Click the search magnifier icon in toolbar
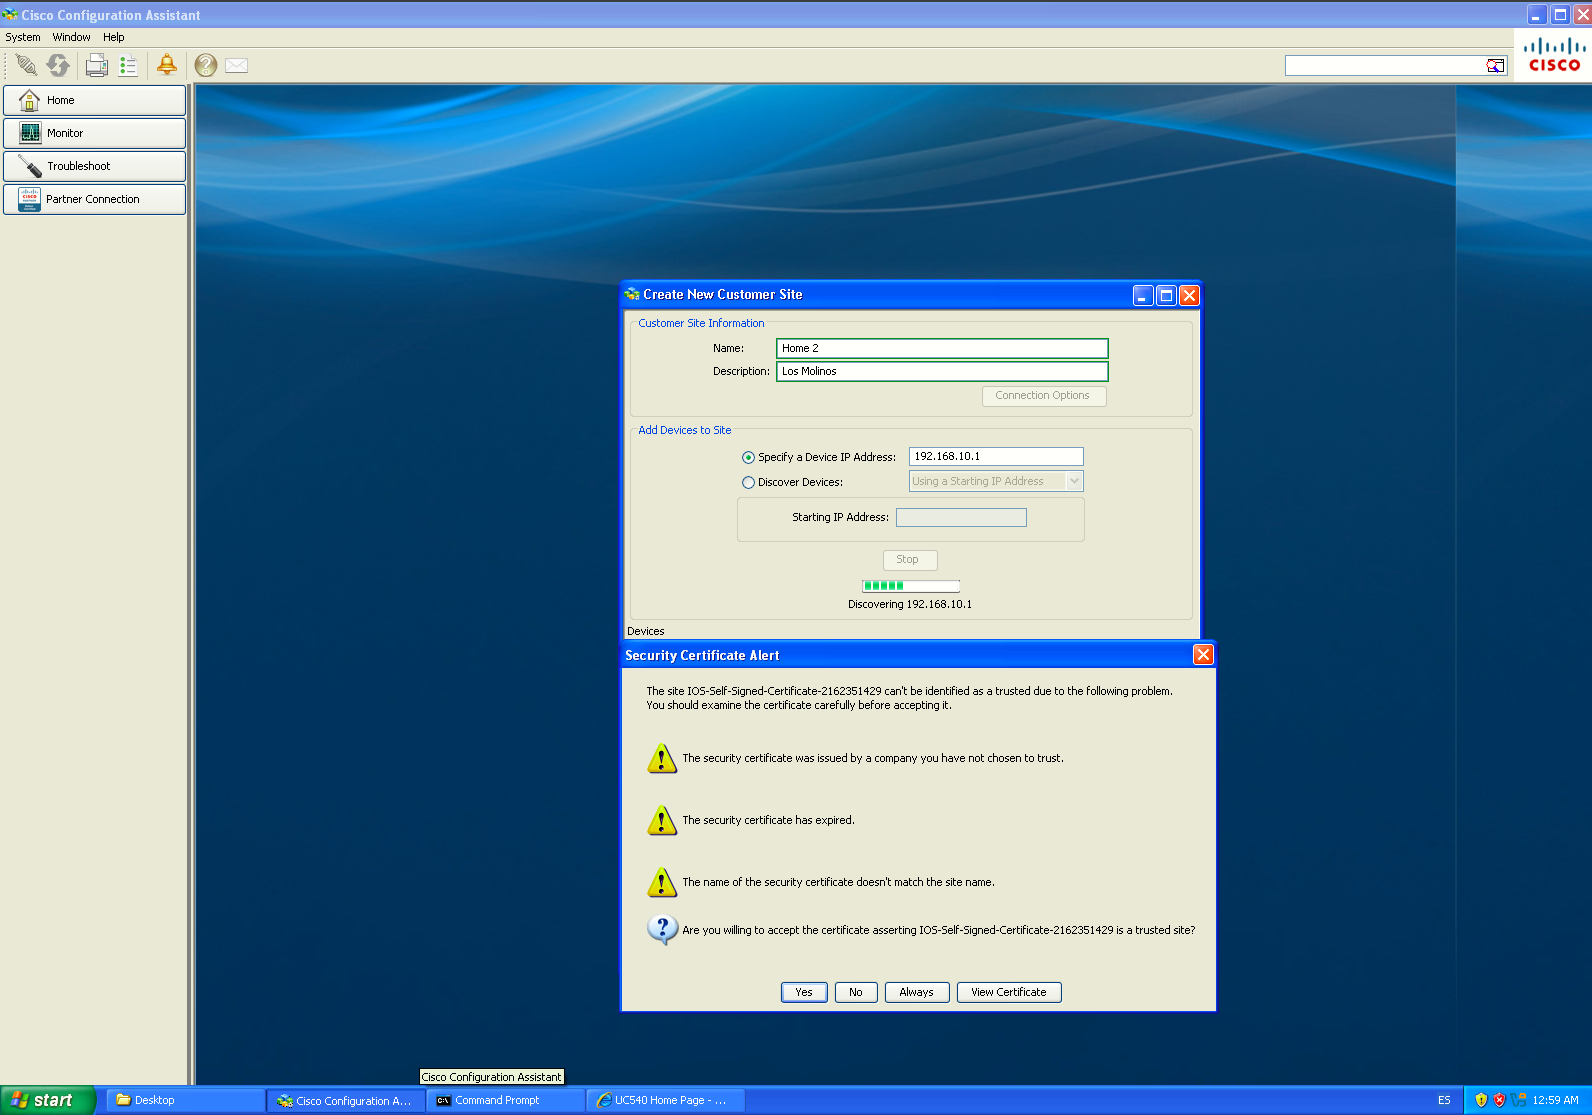This screenshot has height=1115, width=1592. (x=1495, y=66)
